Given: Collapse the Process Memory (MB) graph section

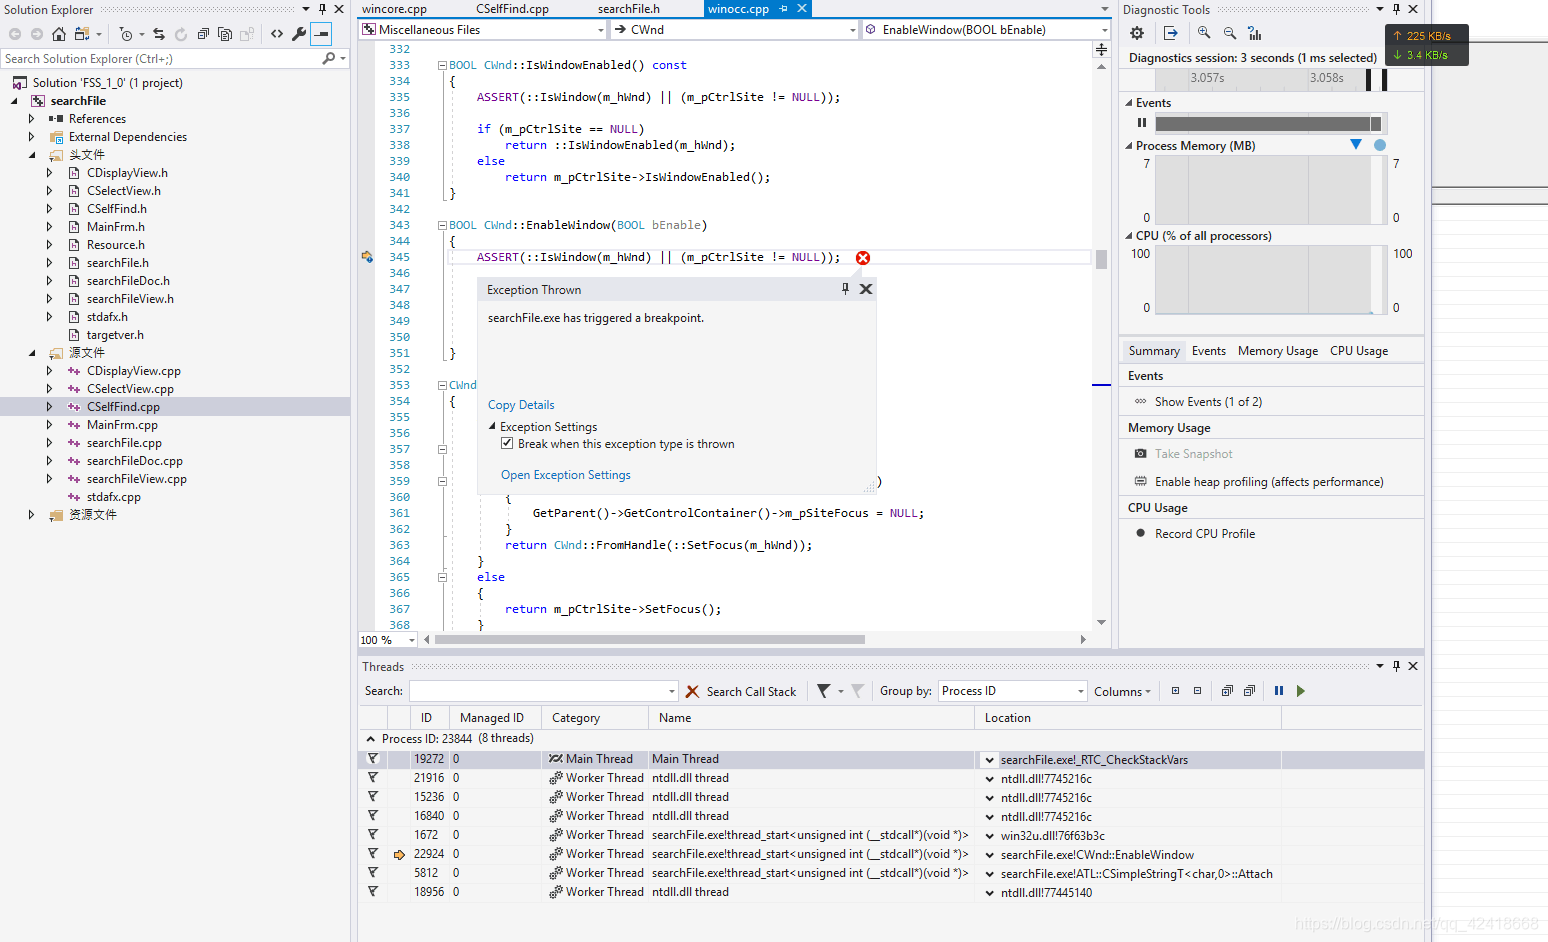Looking at the screenshot, I should pos(1129,146).
